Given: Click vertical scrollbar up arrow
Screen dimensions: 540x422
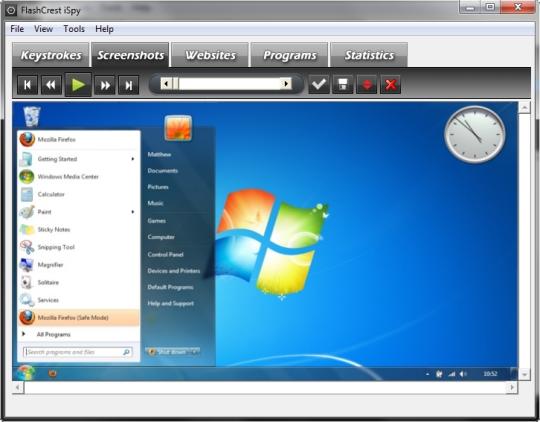Looking at the screenshot, I should coord(524,107).
